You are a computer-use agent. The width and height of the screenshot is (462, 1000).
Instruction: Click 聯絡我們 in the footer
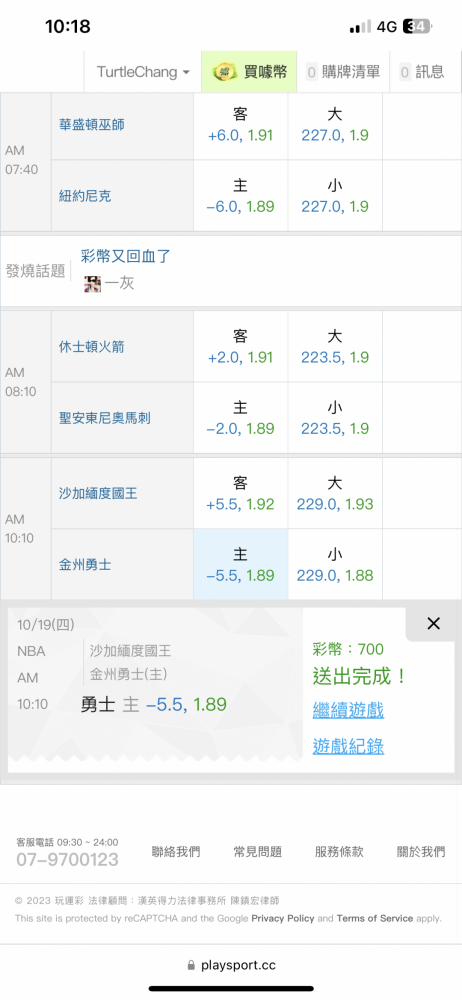point(175,851)
